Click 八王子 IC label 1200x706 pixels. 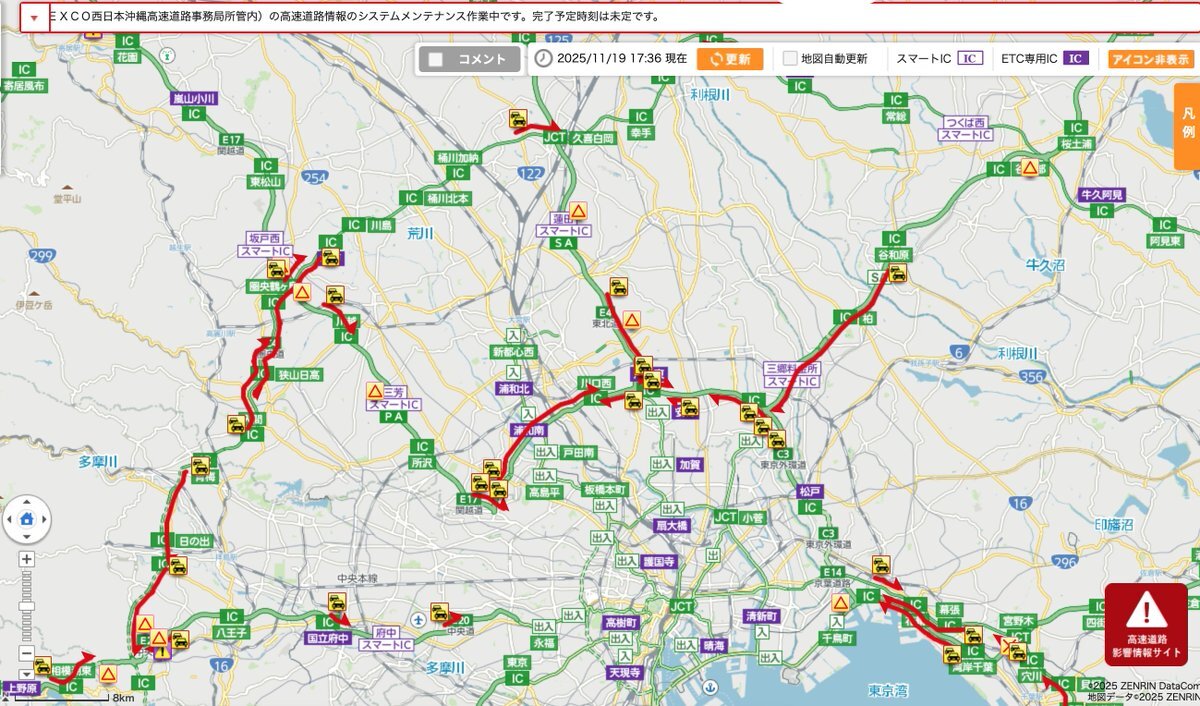(x=229, y=633)
